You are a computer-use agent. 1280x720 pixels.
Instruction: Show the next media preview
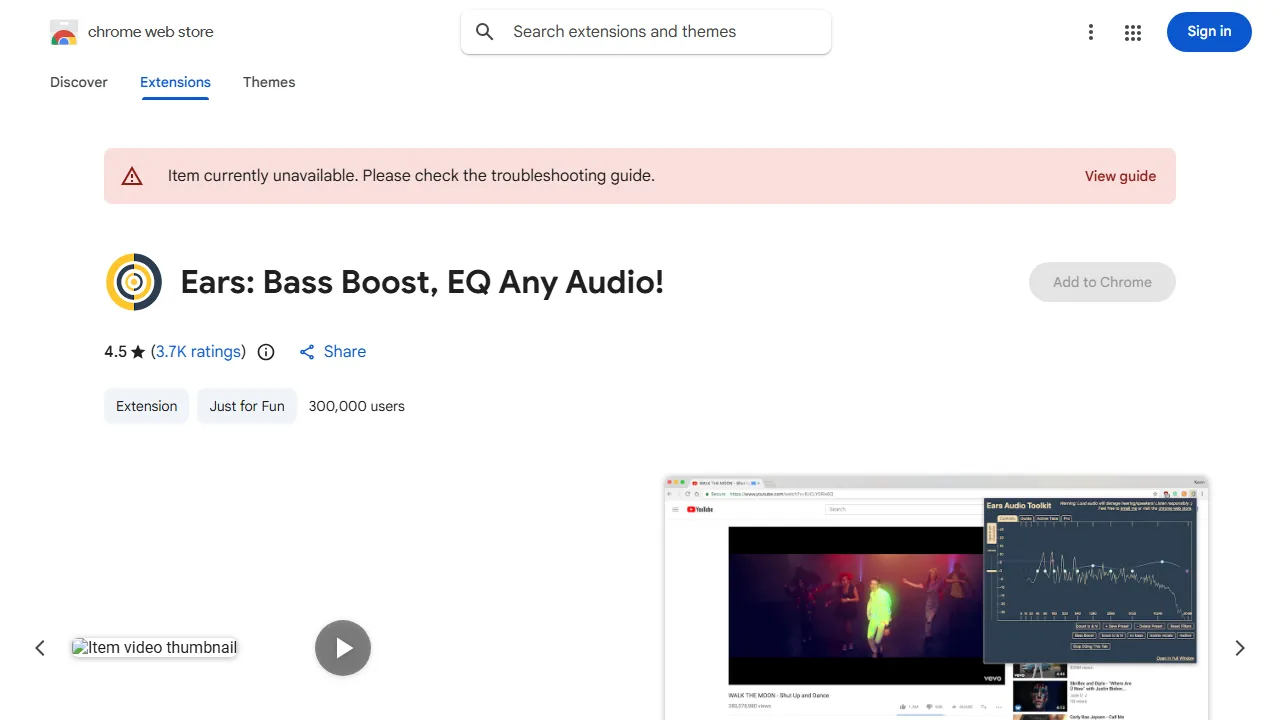[x=1239, y=648]
